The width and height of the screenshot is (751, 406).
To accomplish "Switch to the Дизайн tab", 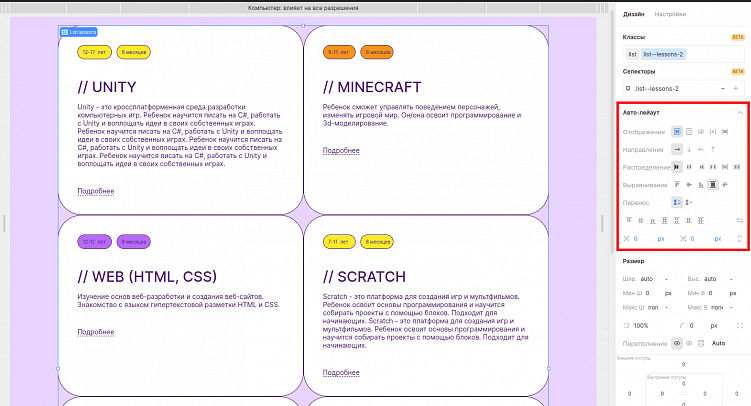I will point(633,14).
